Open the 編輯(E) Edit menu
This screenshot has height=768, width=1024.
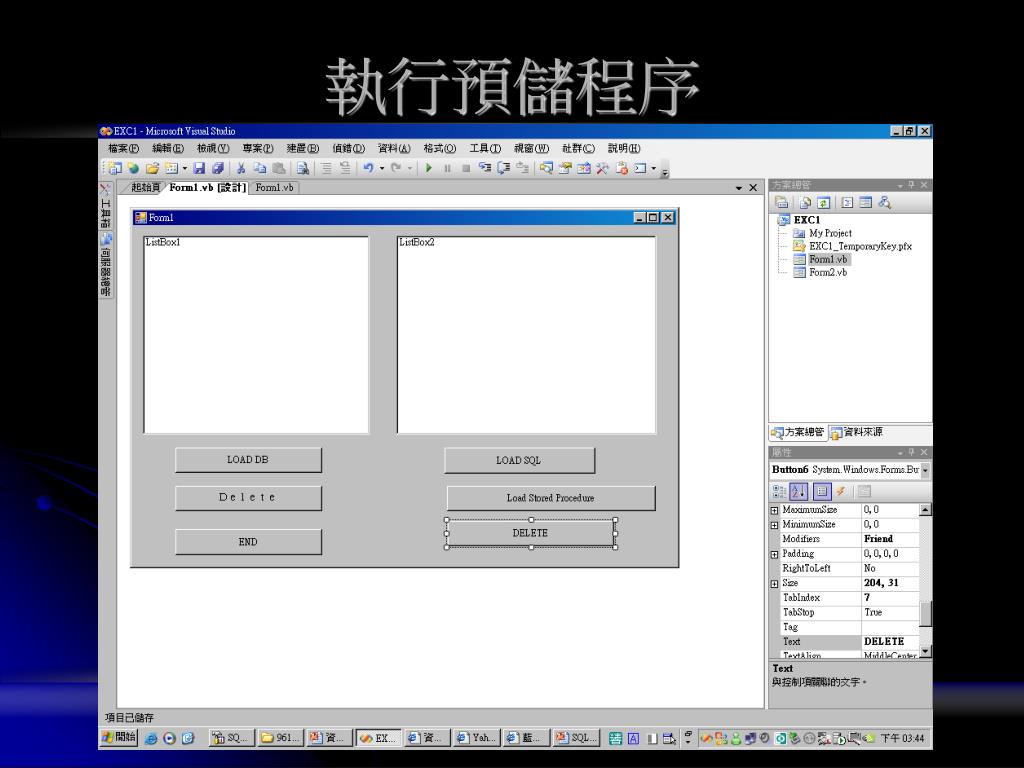(x=168, y=149)
